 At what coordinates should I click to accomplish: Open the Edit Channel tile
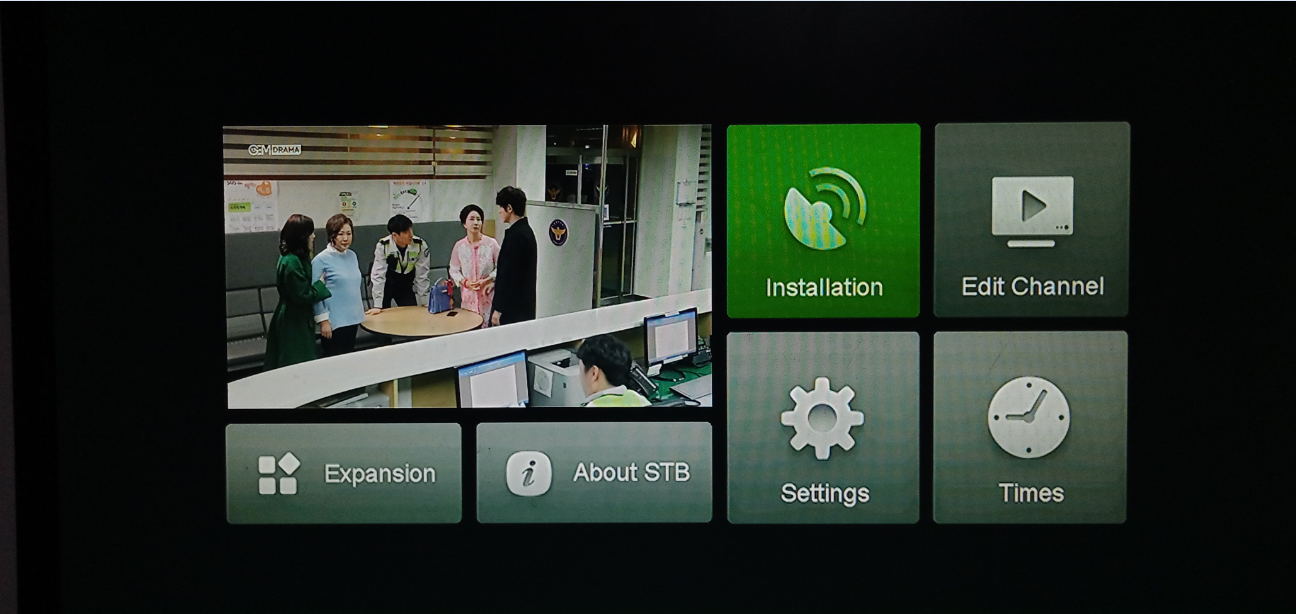click(x=1031, y=222)
